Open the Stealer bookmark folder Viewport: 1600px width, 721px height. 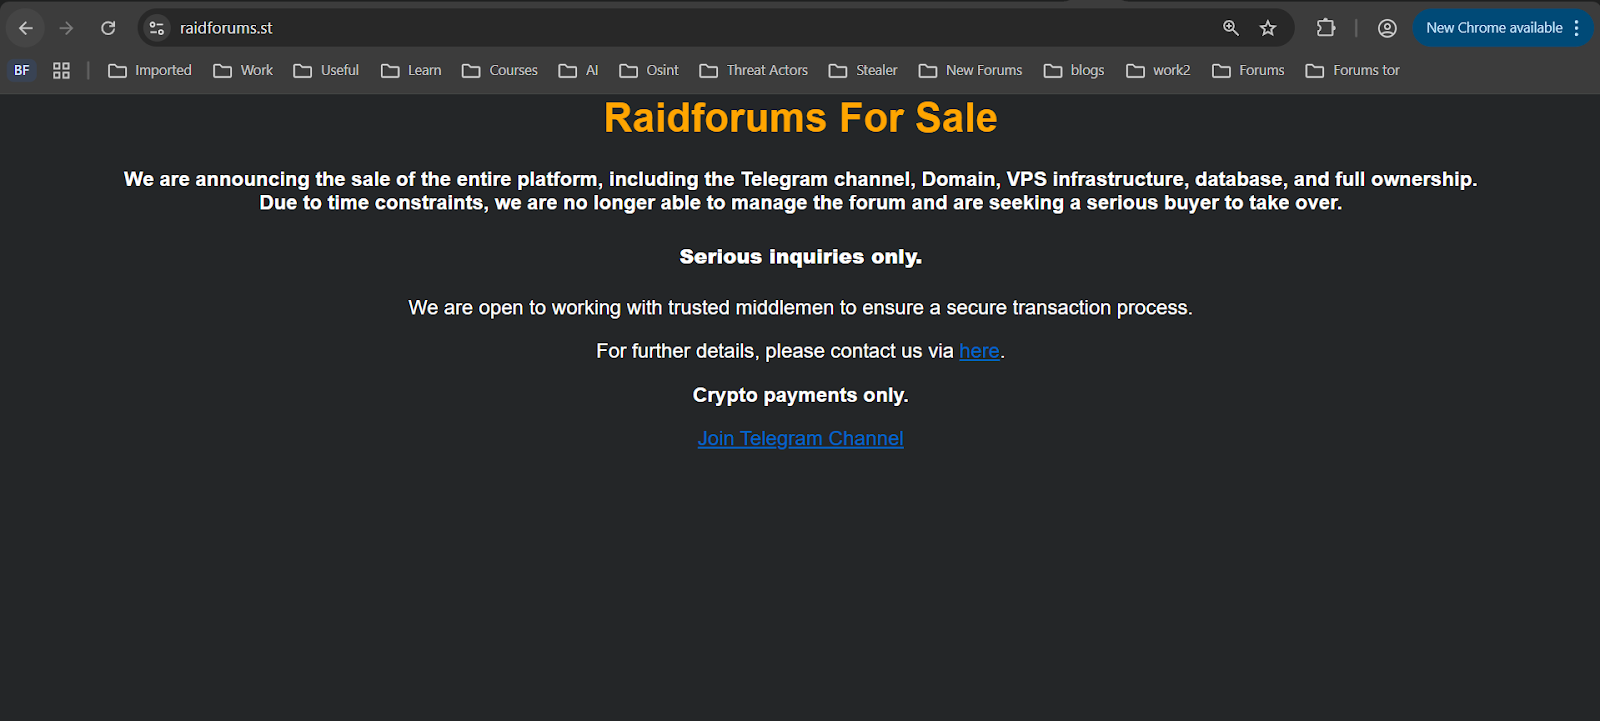point(863,70)
